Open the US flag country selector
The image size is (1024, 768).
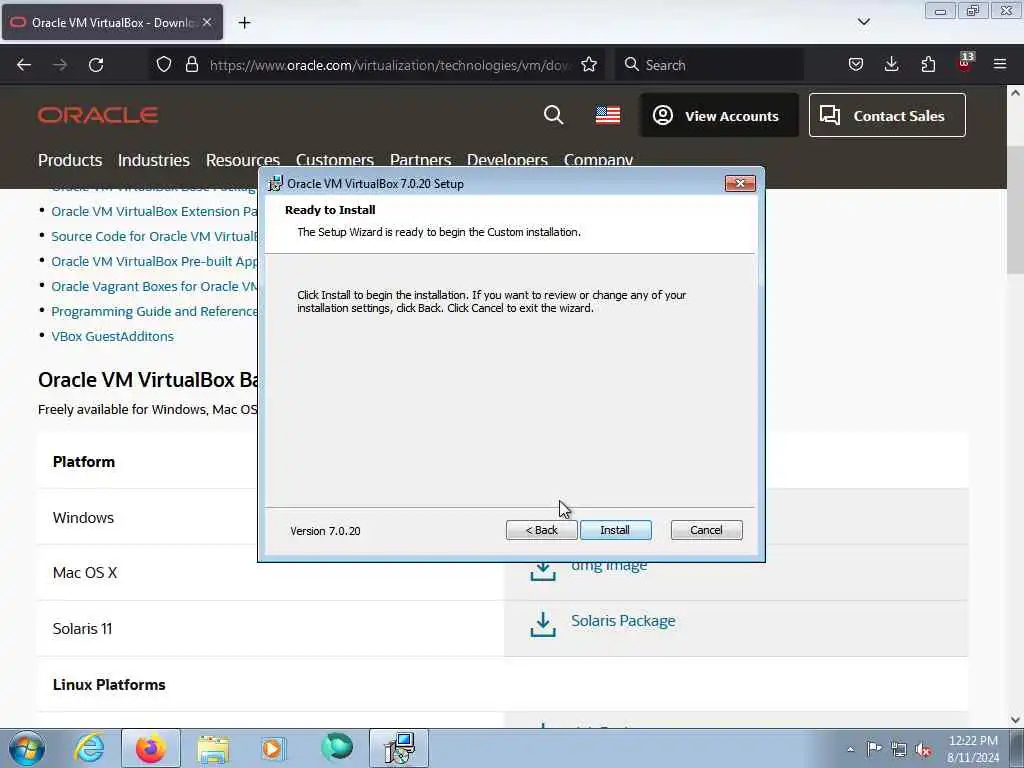point(608,115)
